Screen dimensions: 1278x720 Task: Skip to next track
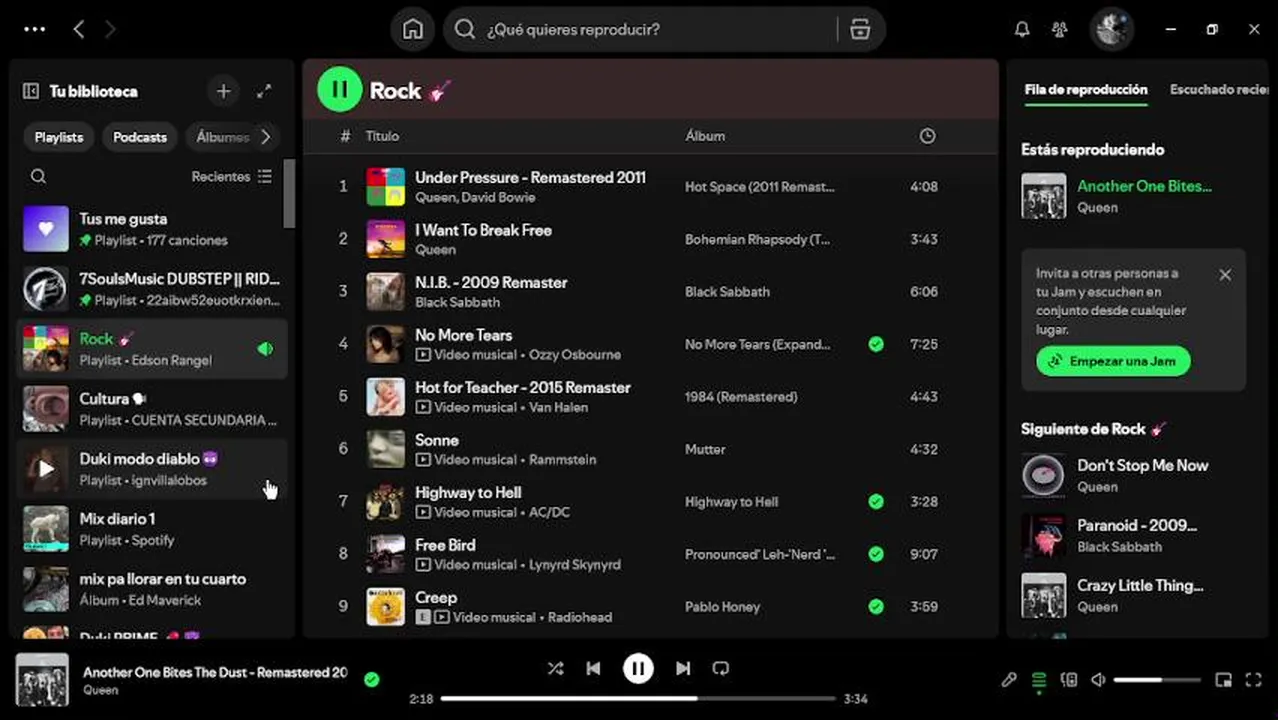pyautogui.click(x=683, y=668)
